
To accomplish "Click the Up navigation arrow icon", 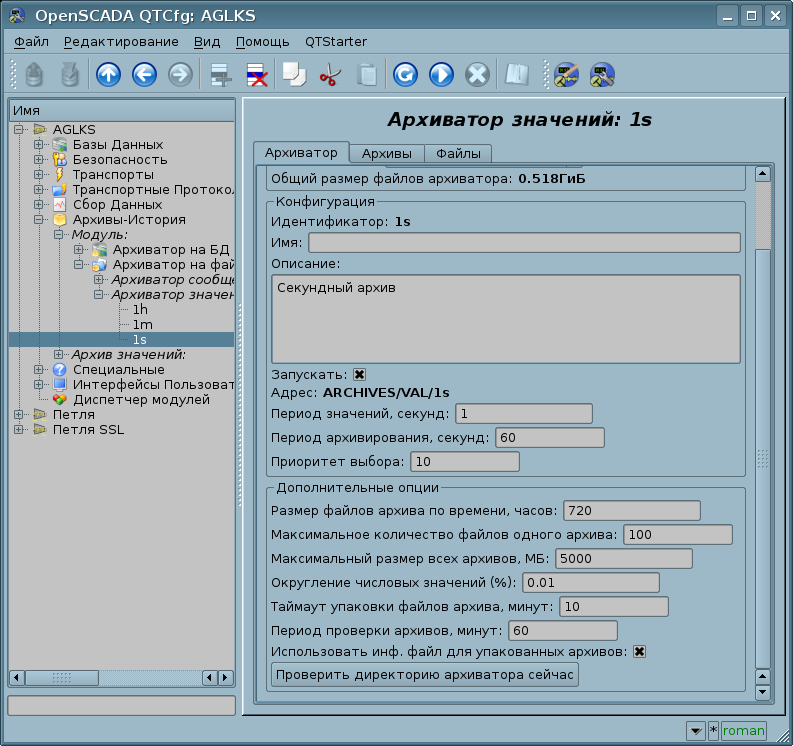I will (107, 74).
